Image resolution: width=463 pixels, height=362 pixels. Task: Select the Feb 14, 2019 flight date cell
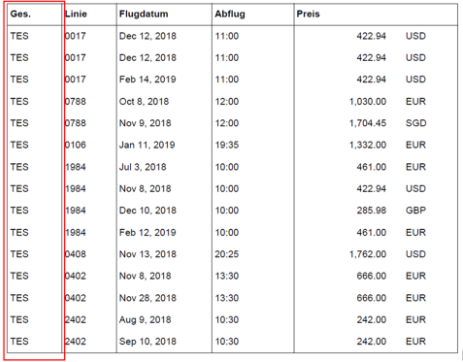click(148, 79)
